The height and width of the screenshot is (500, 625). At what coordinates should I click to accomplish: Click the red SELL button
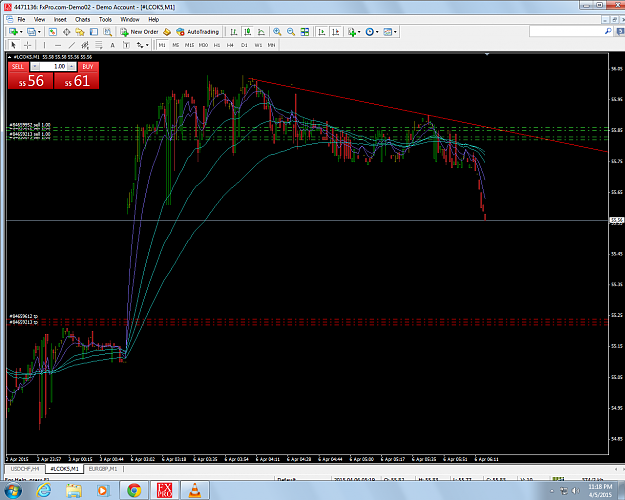pos(18,67)
